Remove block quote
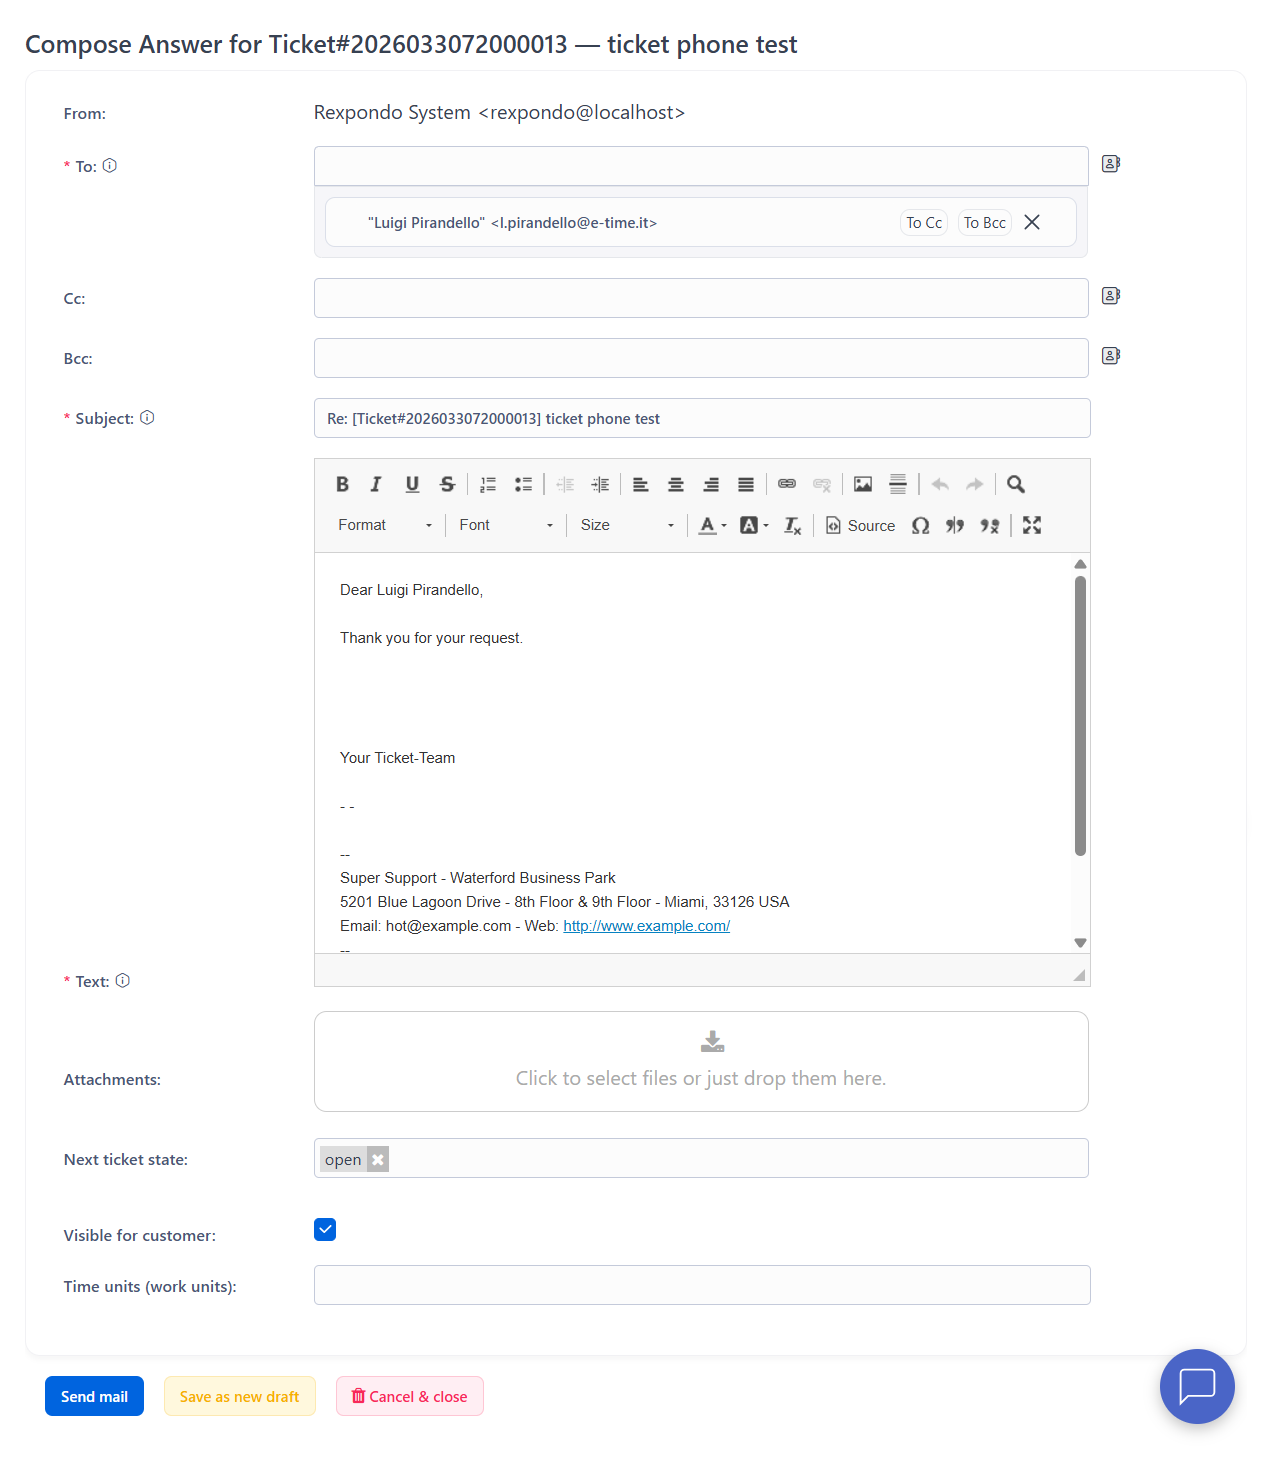 click(x=990, y=525)
